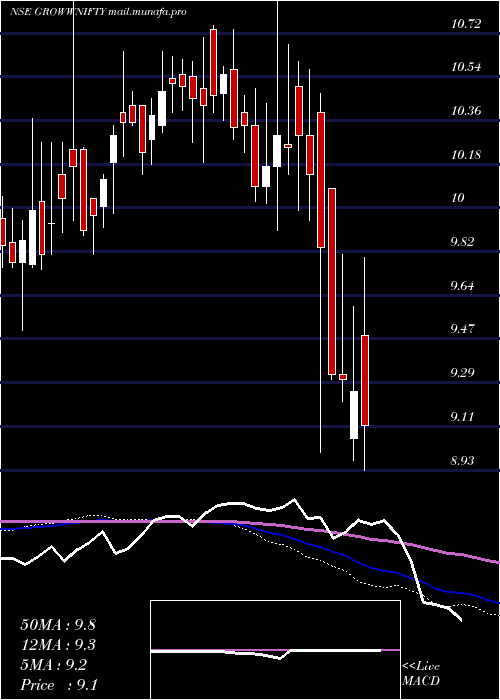Click the tall red candle dropping to 9.29
Viewport: 500px width, 700px height.
(x=332, y=282)
